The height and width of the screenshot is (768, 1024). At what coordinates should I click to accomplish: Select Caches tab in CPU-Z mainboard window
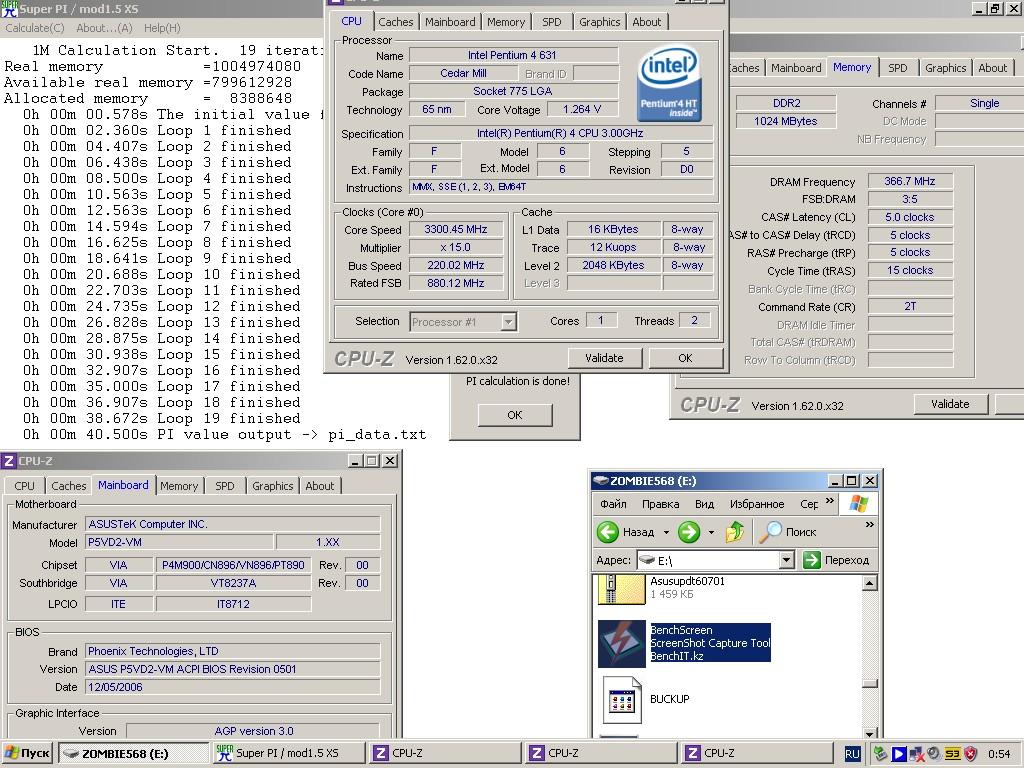pos(69,486)
